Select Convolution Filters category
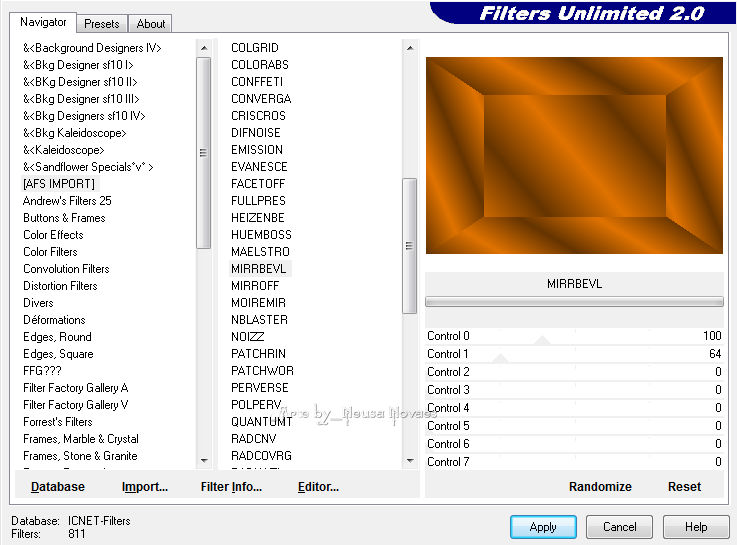Viewport: 737px width, 545px height. pos(66,269)
